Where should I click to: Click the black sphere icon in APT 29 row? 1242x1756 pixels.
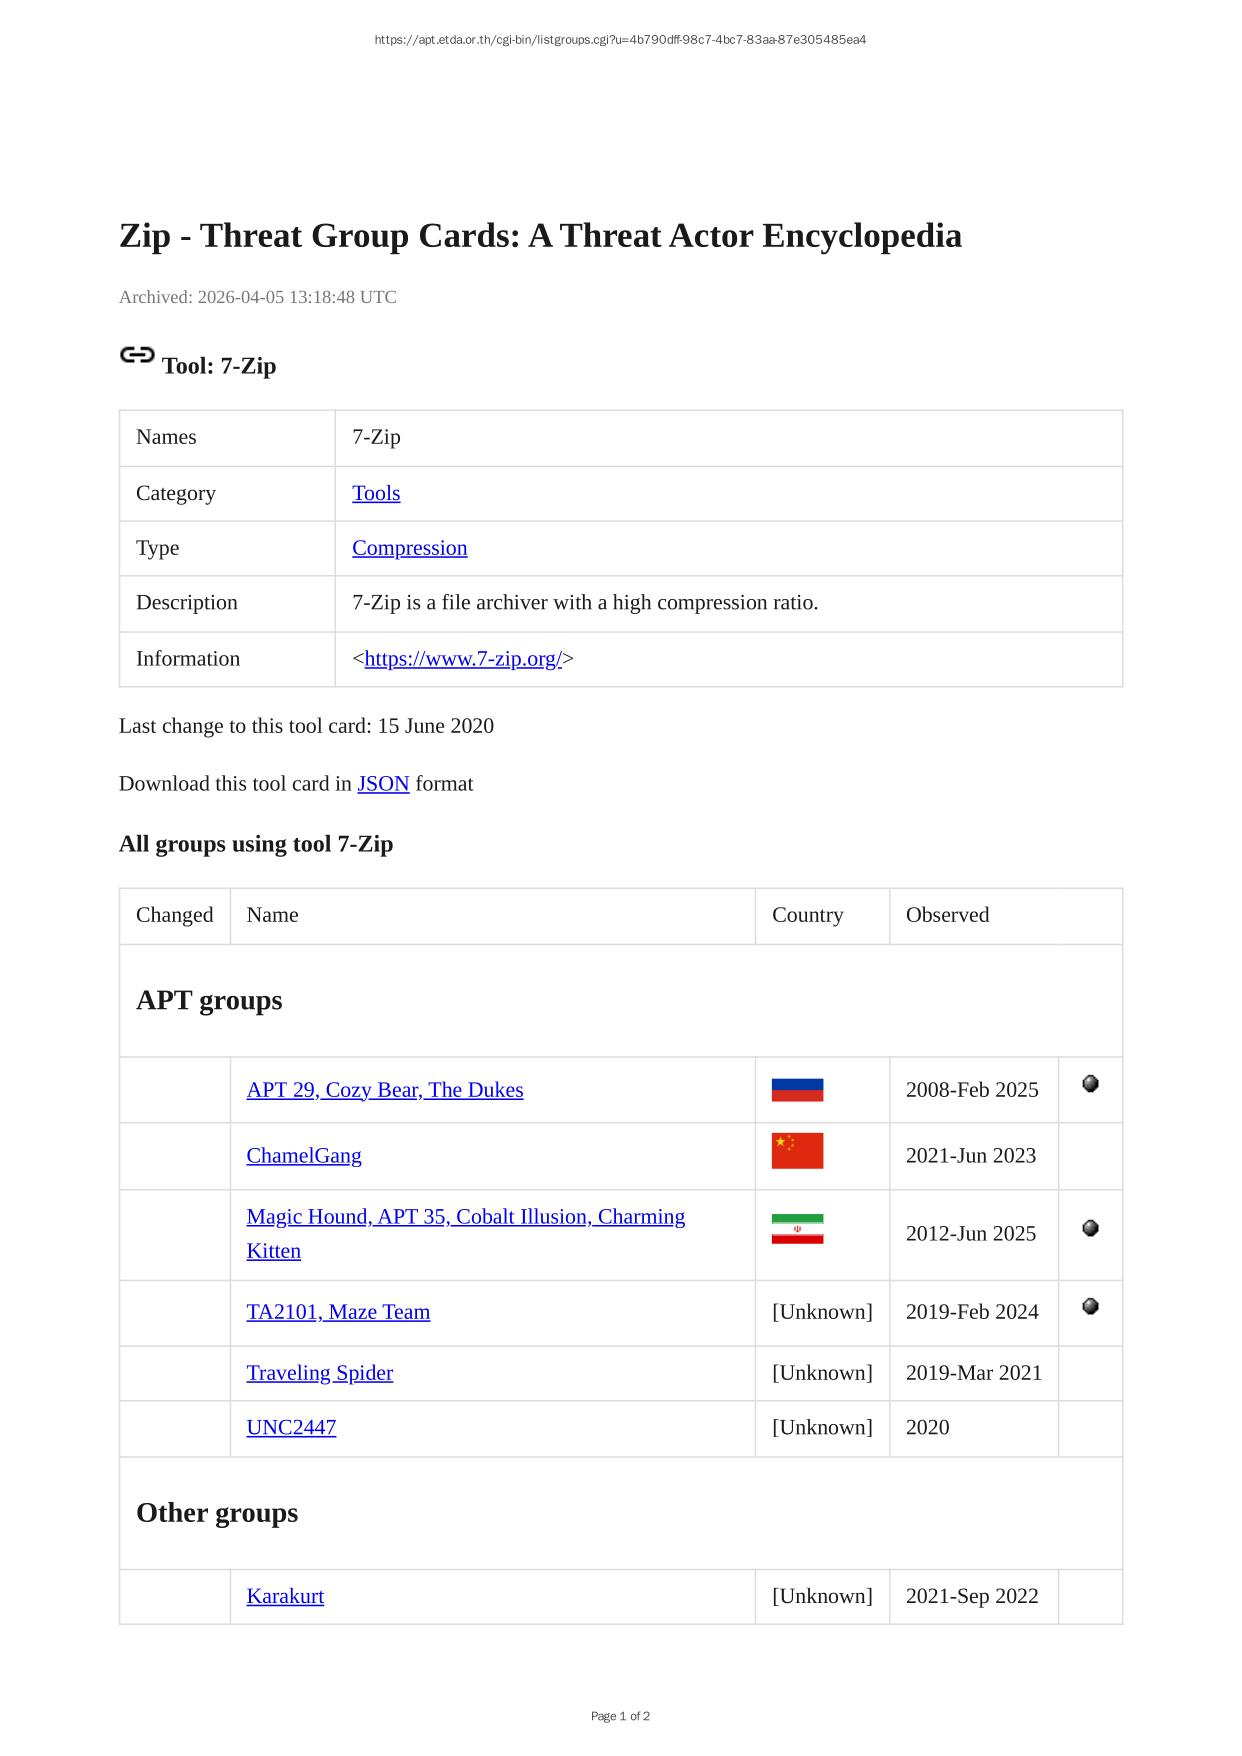[1090, 1084]
